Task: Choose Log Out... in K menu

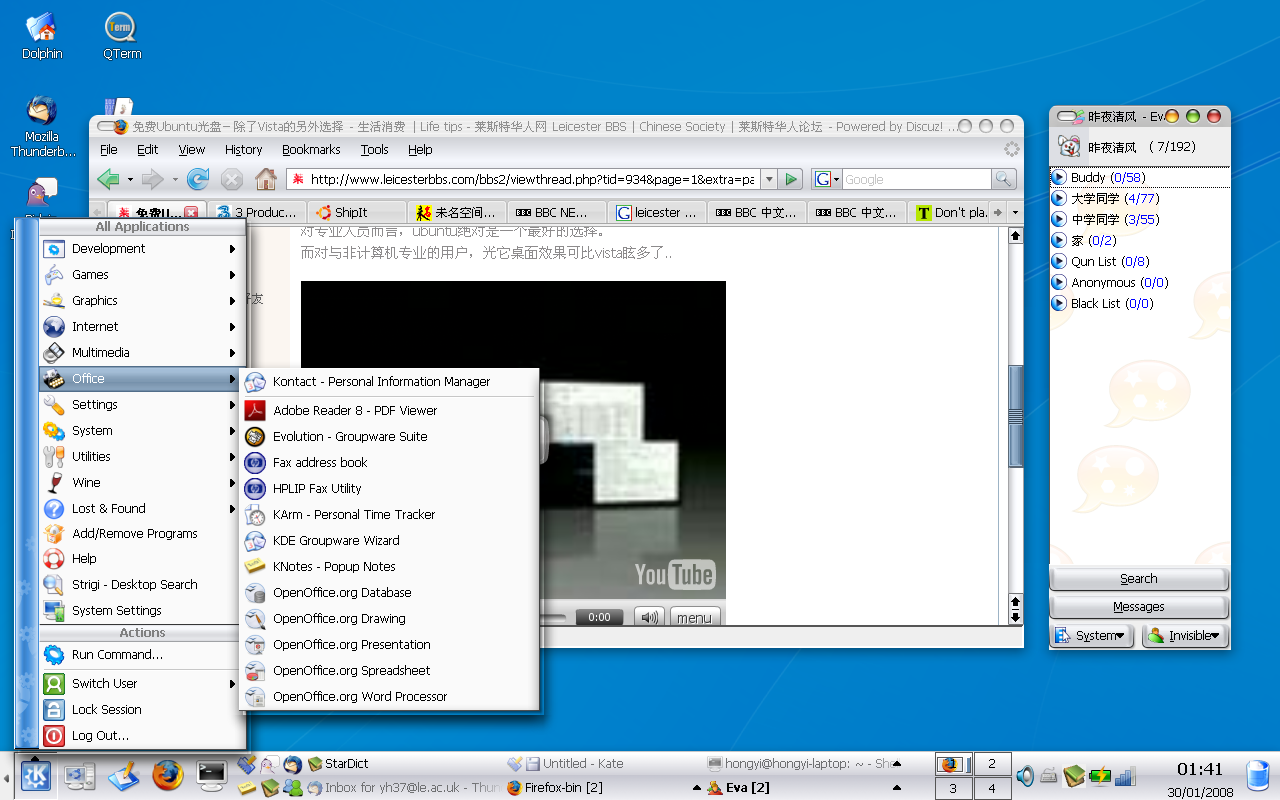Action: [x=140, y=735]
